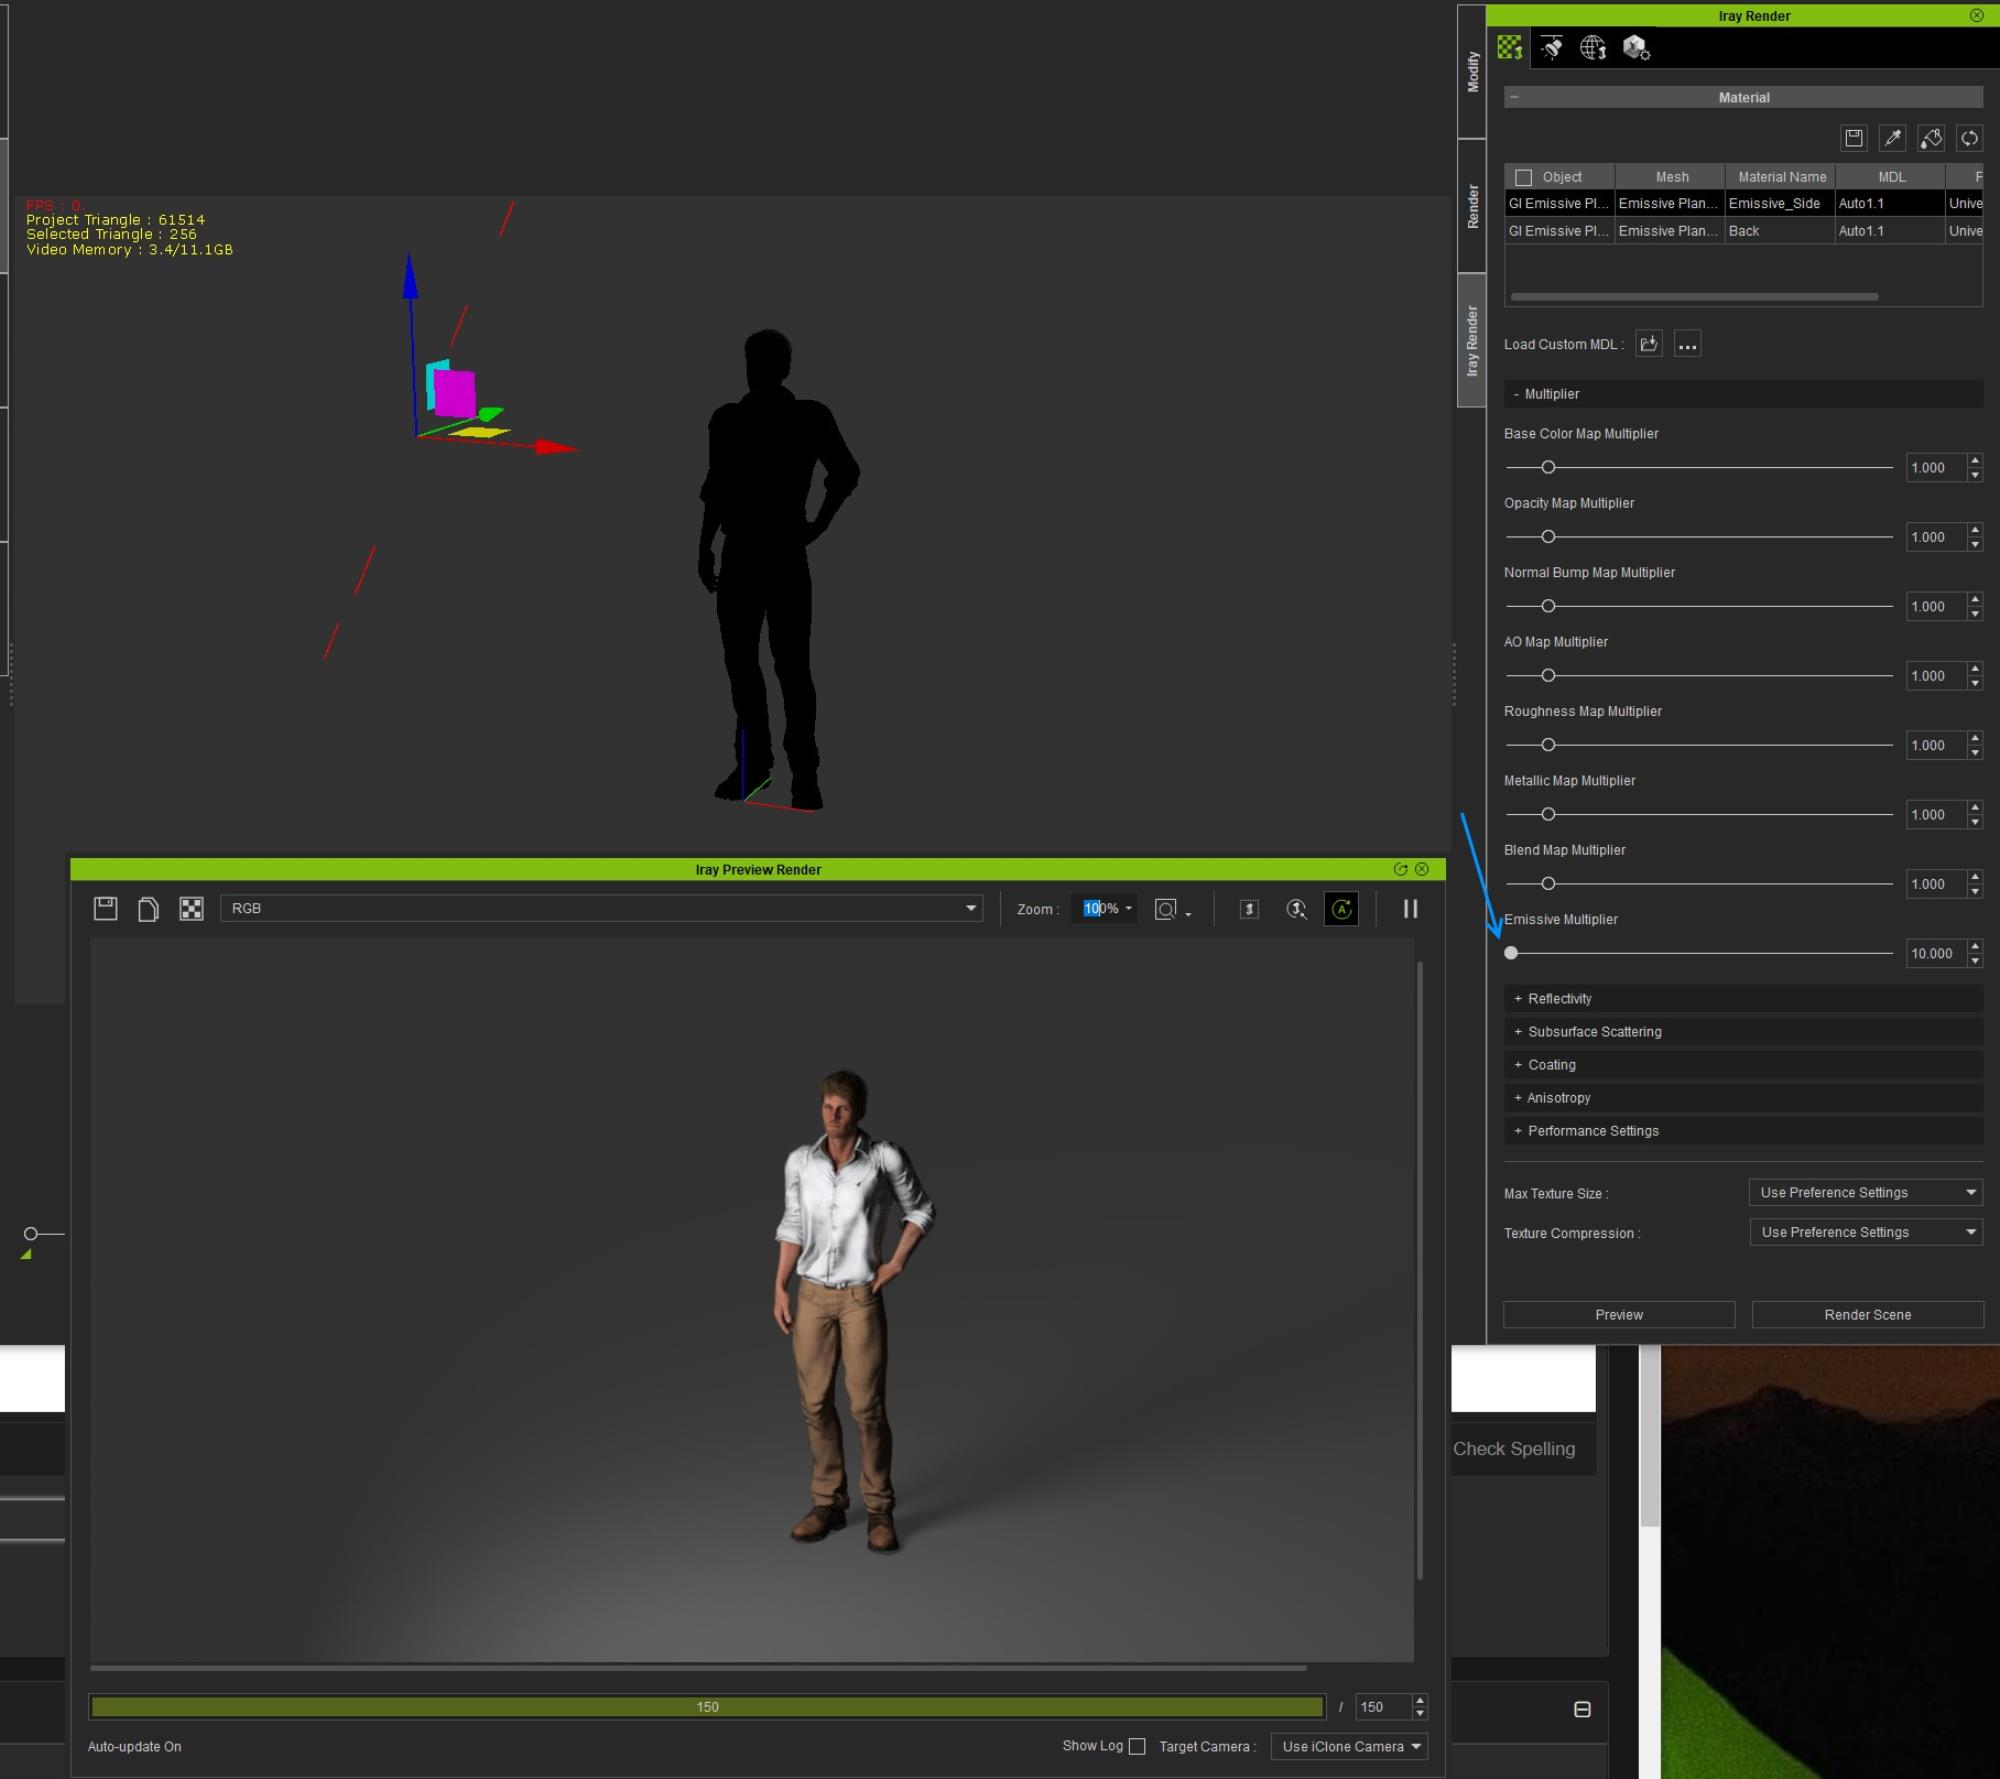Toggle the auto-update button in preview toolbar
Screen dimensions: 2000x1779
click(1341, 909)
